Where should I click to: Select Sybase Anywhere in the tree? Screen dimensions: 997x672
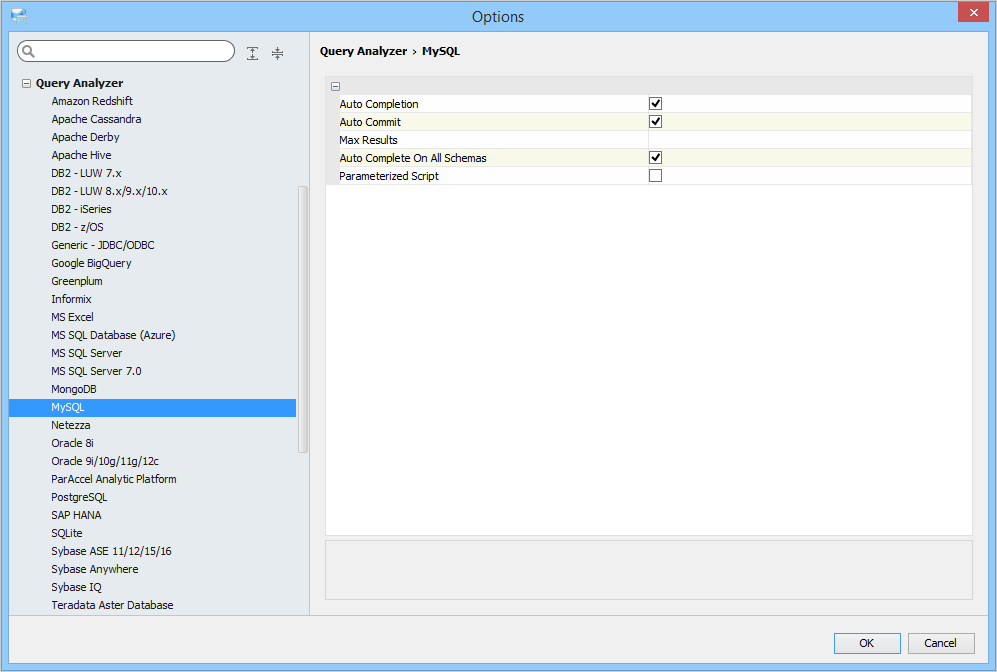pos(95,570)
